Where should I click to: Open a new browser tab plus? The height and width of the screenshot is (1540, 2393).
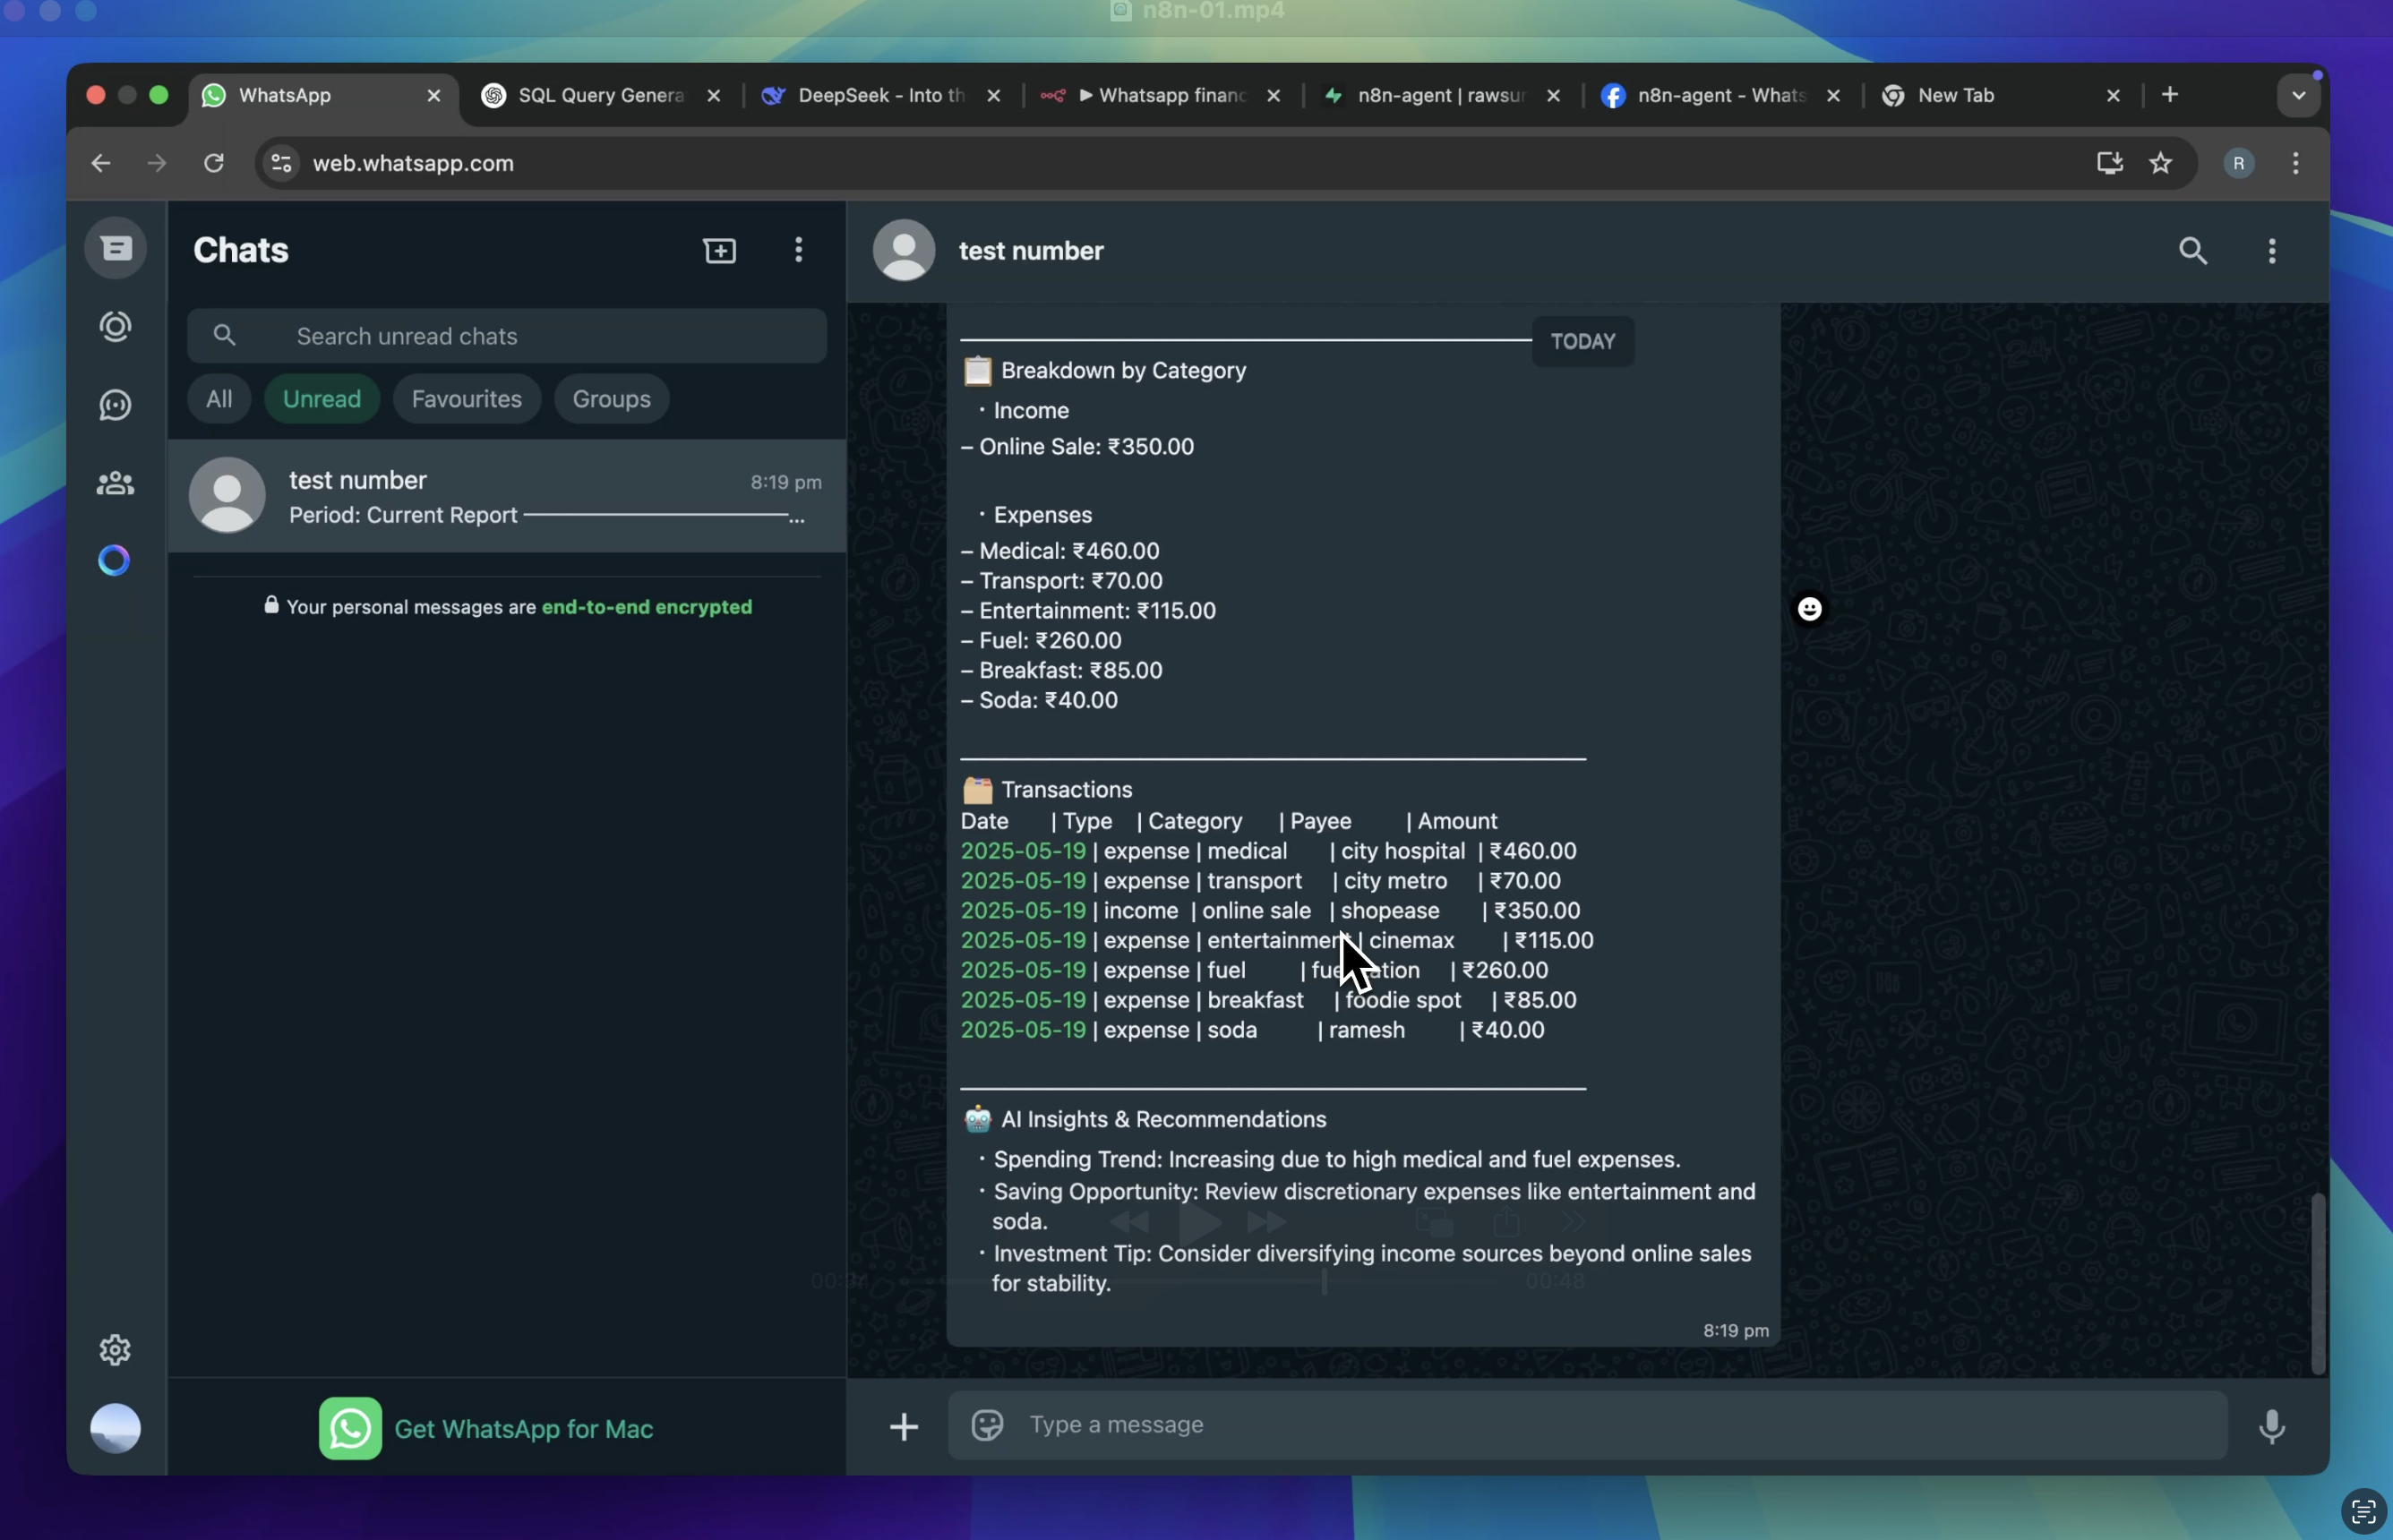(2170, 95)
